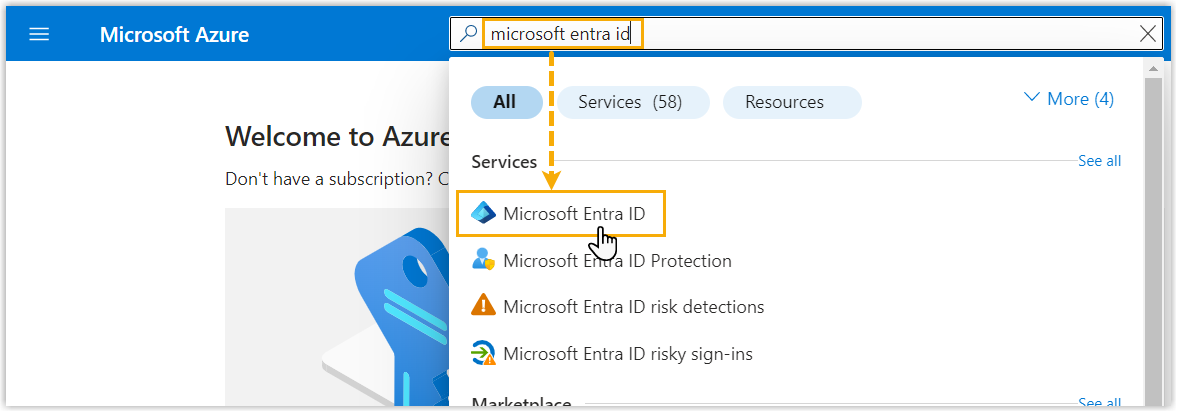Click the risky sign-ins icon
1177x412 pixels.
pyautogui.click(x=484, y=353)
